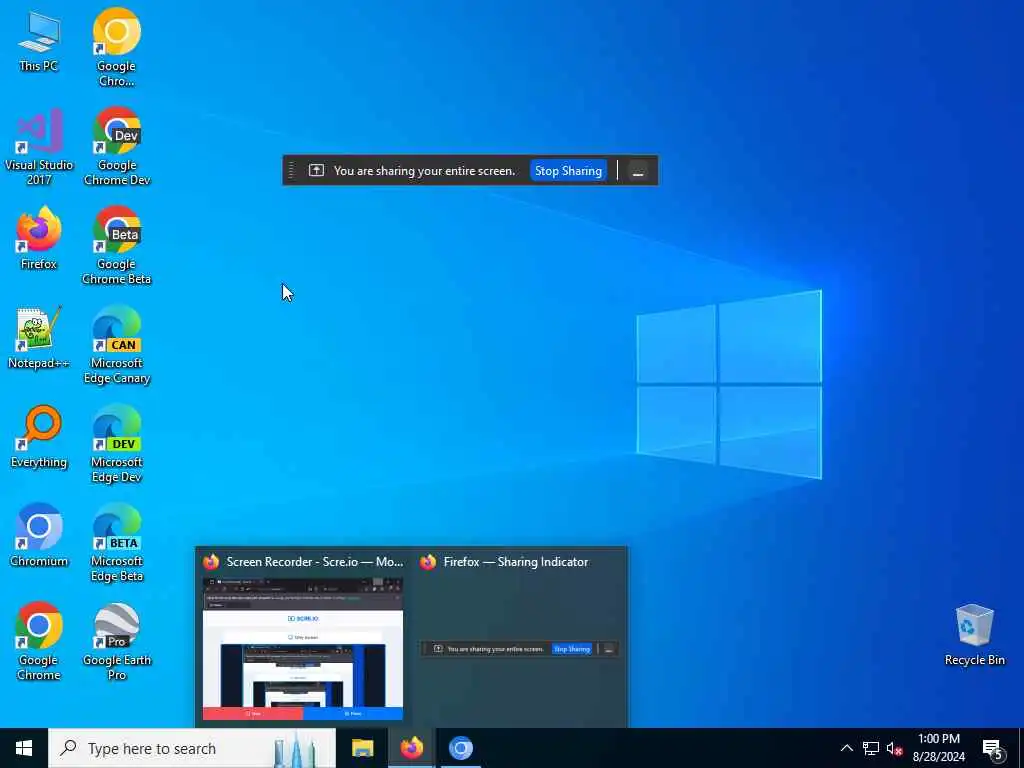
Task: Select the Chromium desktop shortcut
Action: (39, 536)
